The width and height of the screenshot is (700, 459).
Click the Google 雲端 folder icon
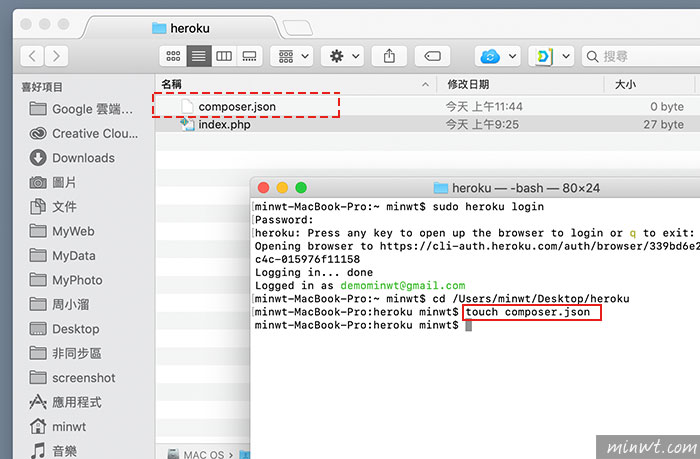(x=38, y=108)
